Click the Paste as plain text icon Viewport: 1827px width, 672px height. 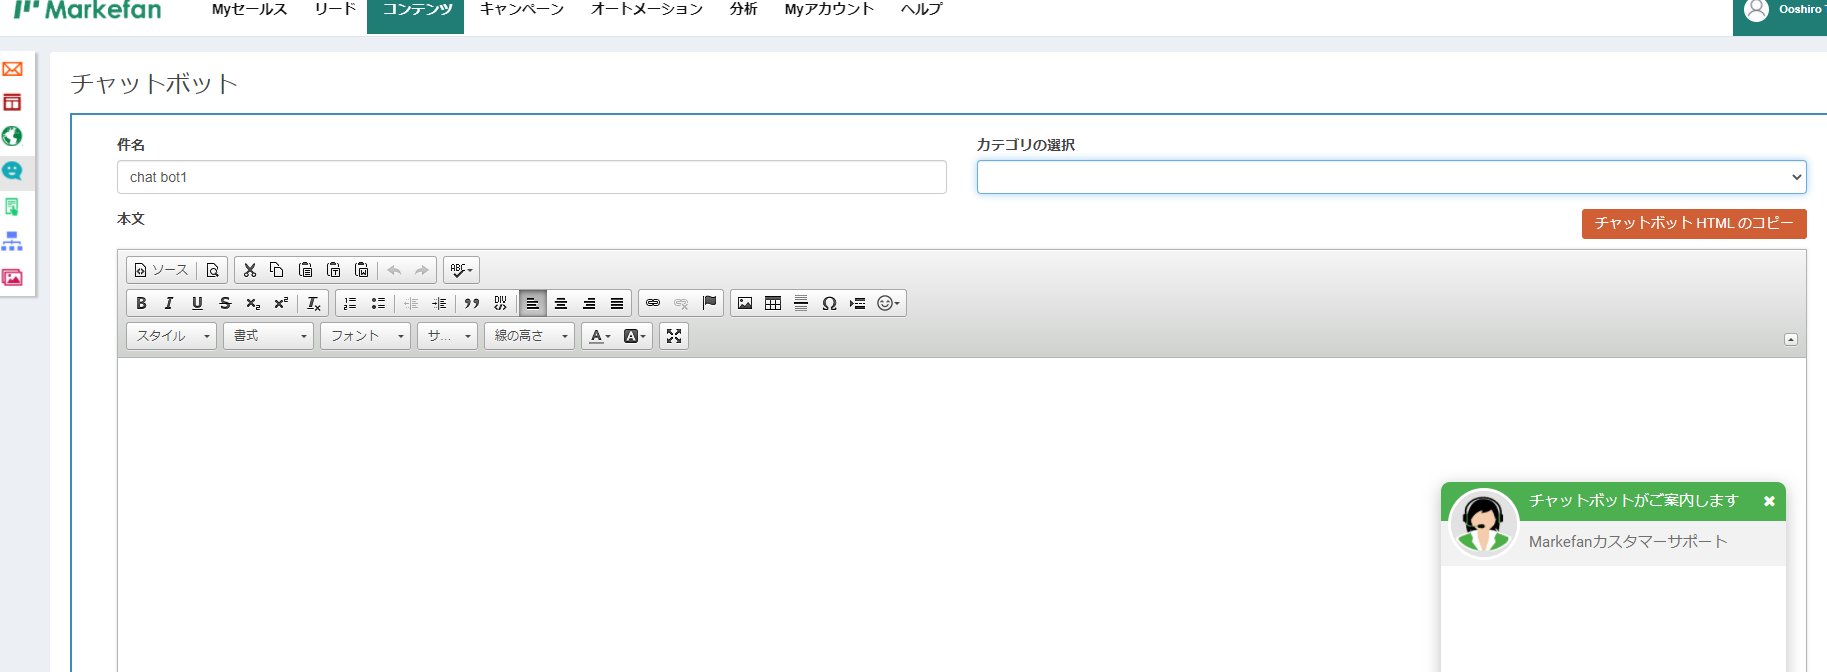pyautogui.click(x=334, y=270)
